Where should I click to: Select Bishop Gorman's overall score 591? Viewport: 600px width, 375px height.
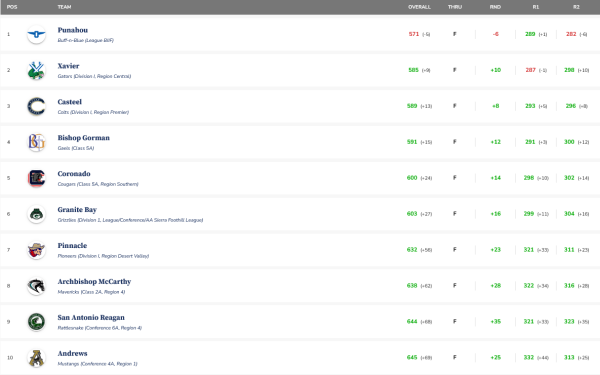412,142
